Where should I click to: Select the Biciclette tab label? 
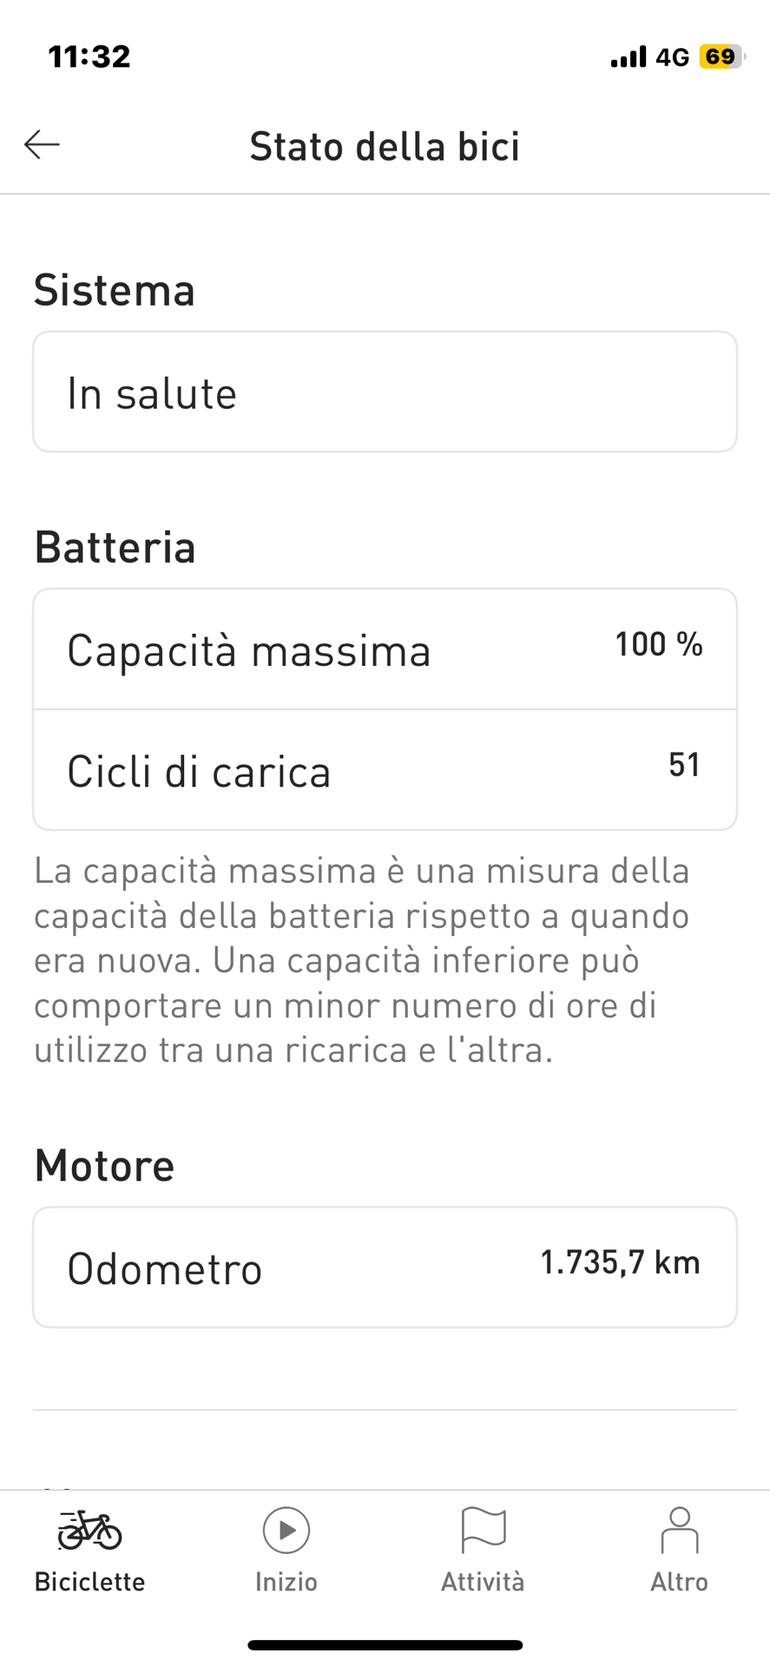point(90,1582)
